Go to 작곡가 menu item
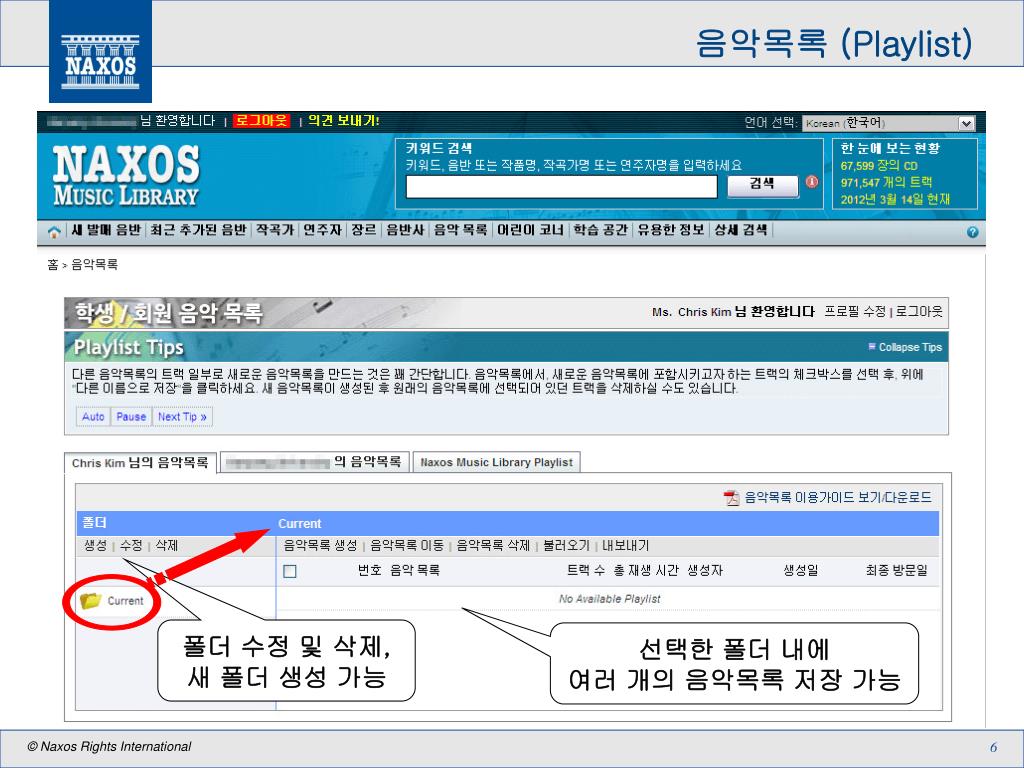 [x=274, y=230]
